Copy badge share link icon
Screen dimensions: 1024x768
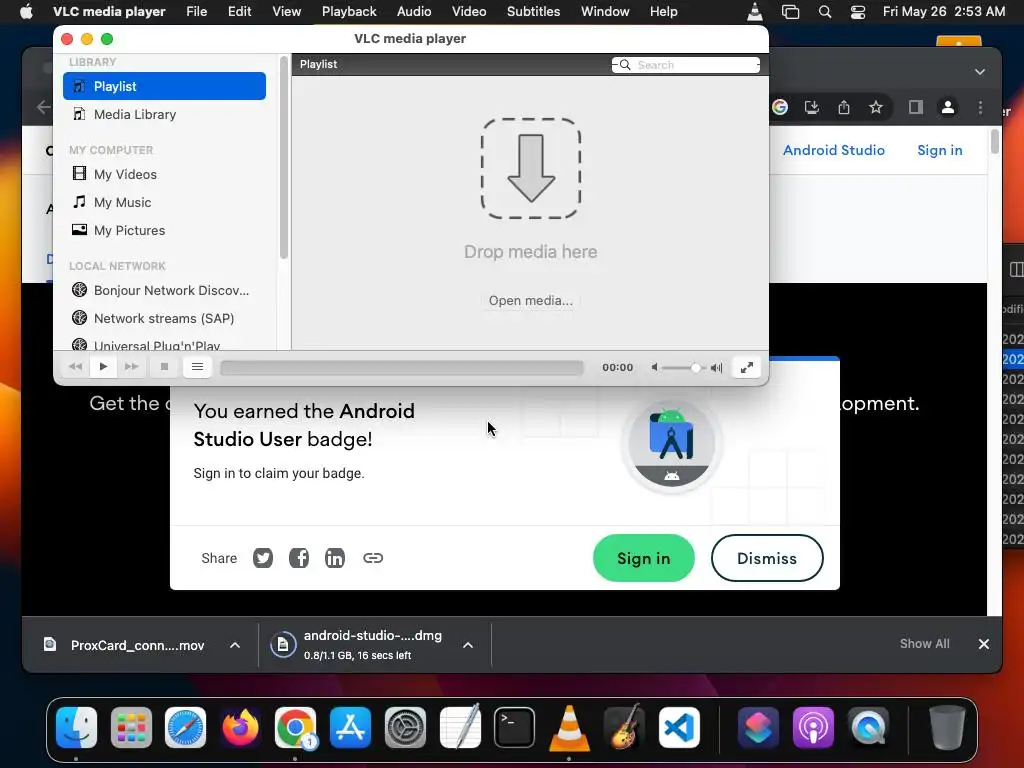click(x=373, y=558)
